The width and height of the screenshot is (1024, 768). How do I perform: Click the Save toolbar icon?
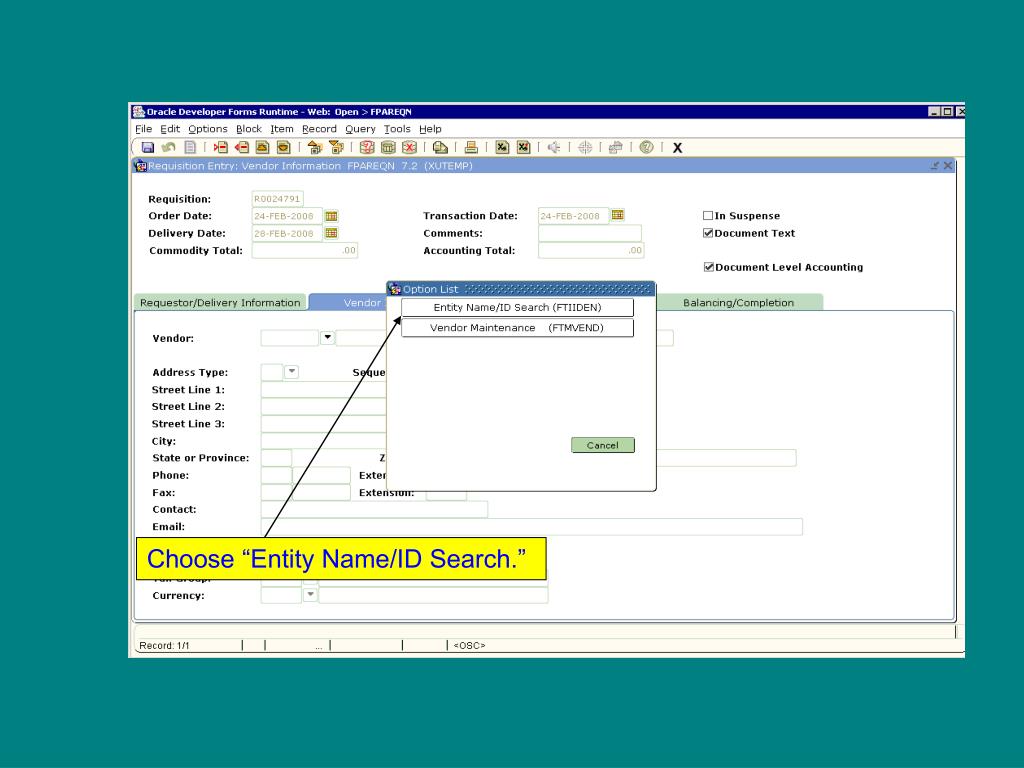[x=148, y=148]
